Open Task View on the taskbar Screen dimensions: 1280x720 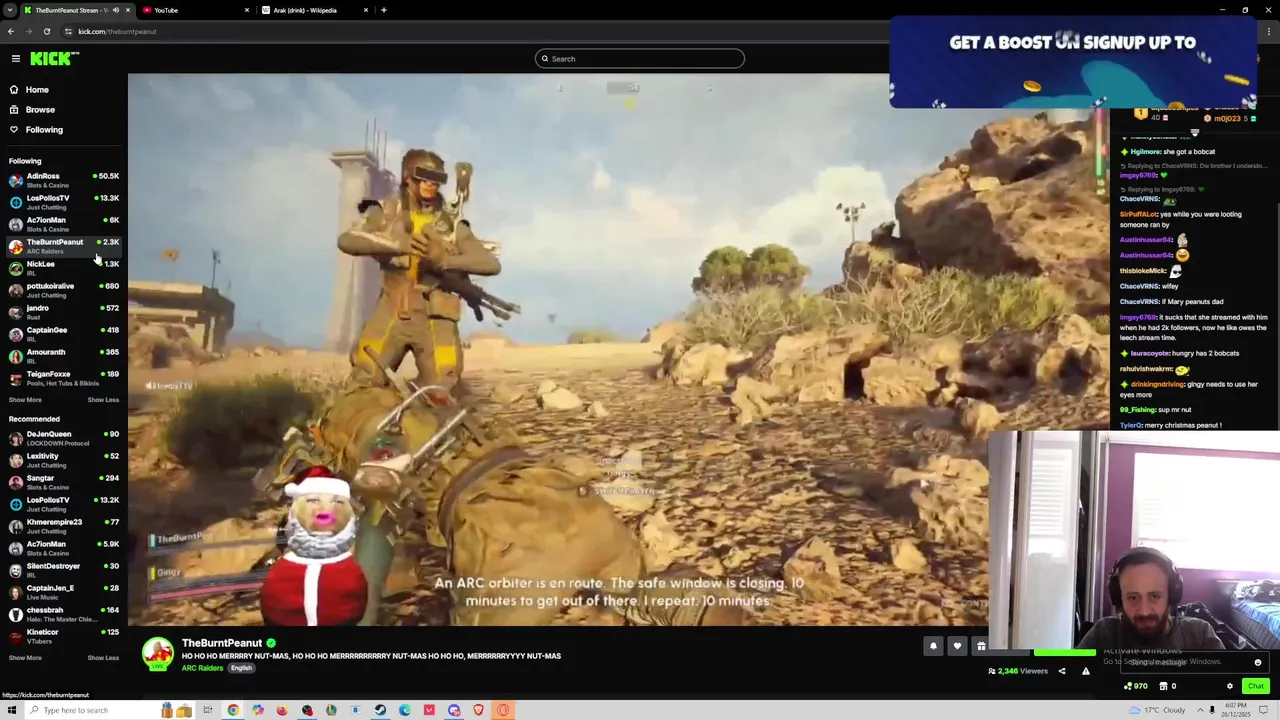[208, 710]
